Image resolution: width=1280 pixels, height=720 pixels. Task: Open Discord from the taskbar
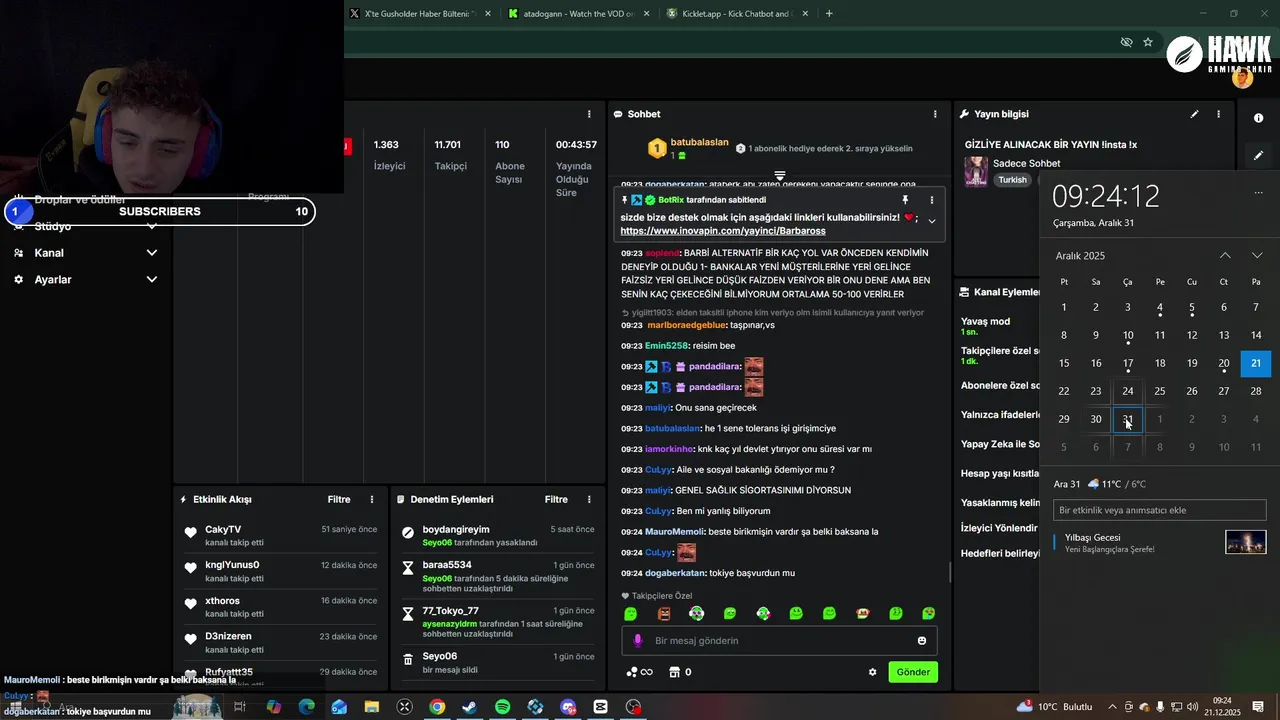click(x=568, y=707)
